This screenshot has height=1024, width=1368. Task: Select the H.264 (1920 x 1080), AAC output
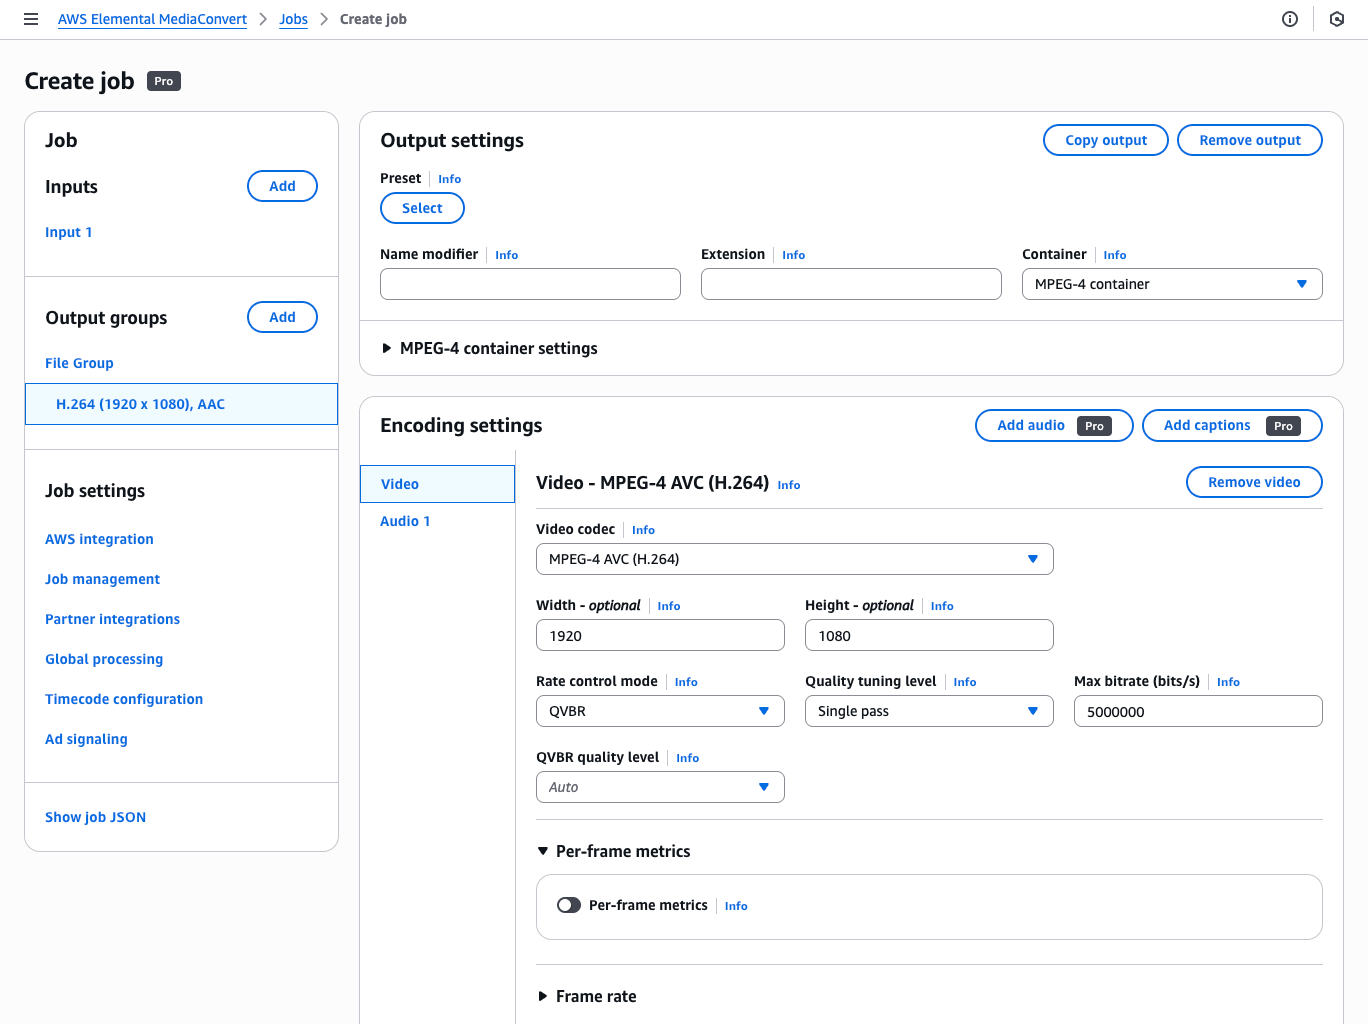(x=181, y=404)
